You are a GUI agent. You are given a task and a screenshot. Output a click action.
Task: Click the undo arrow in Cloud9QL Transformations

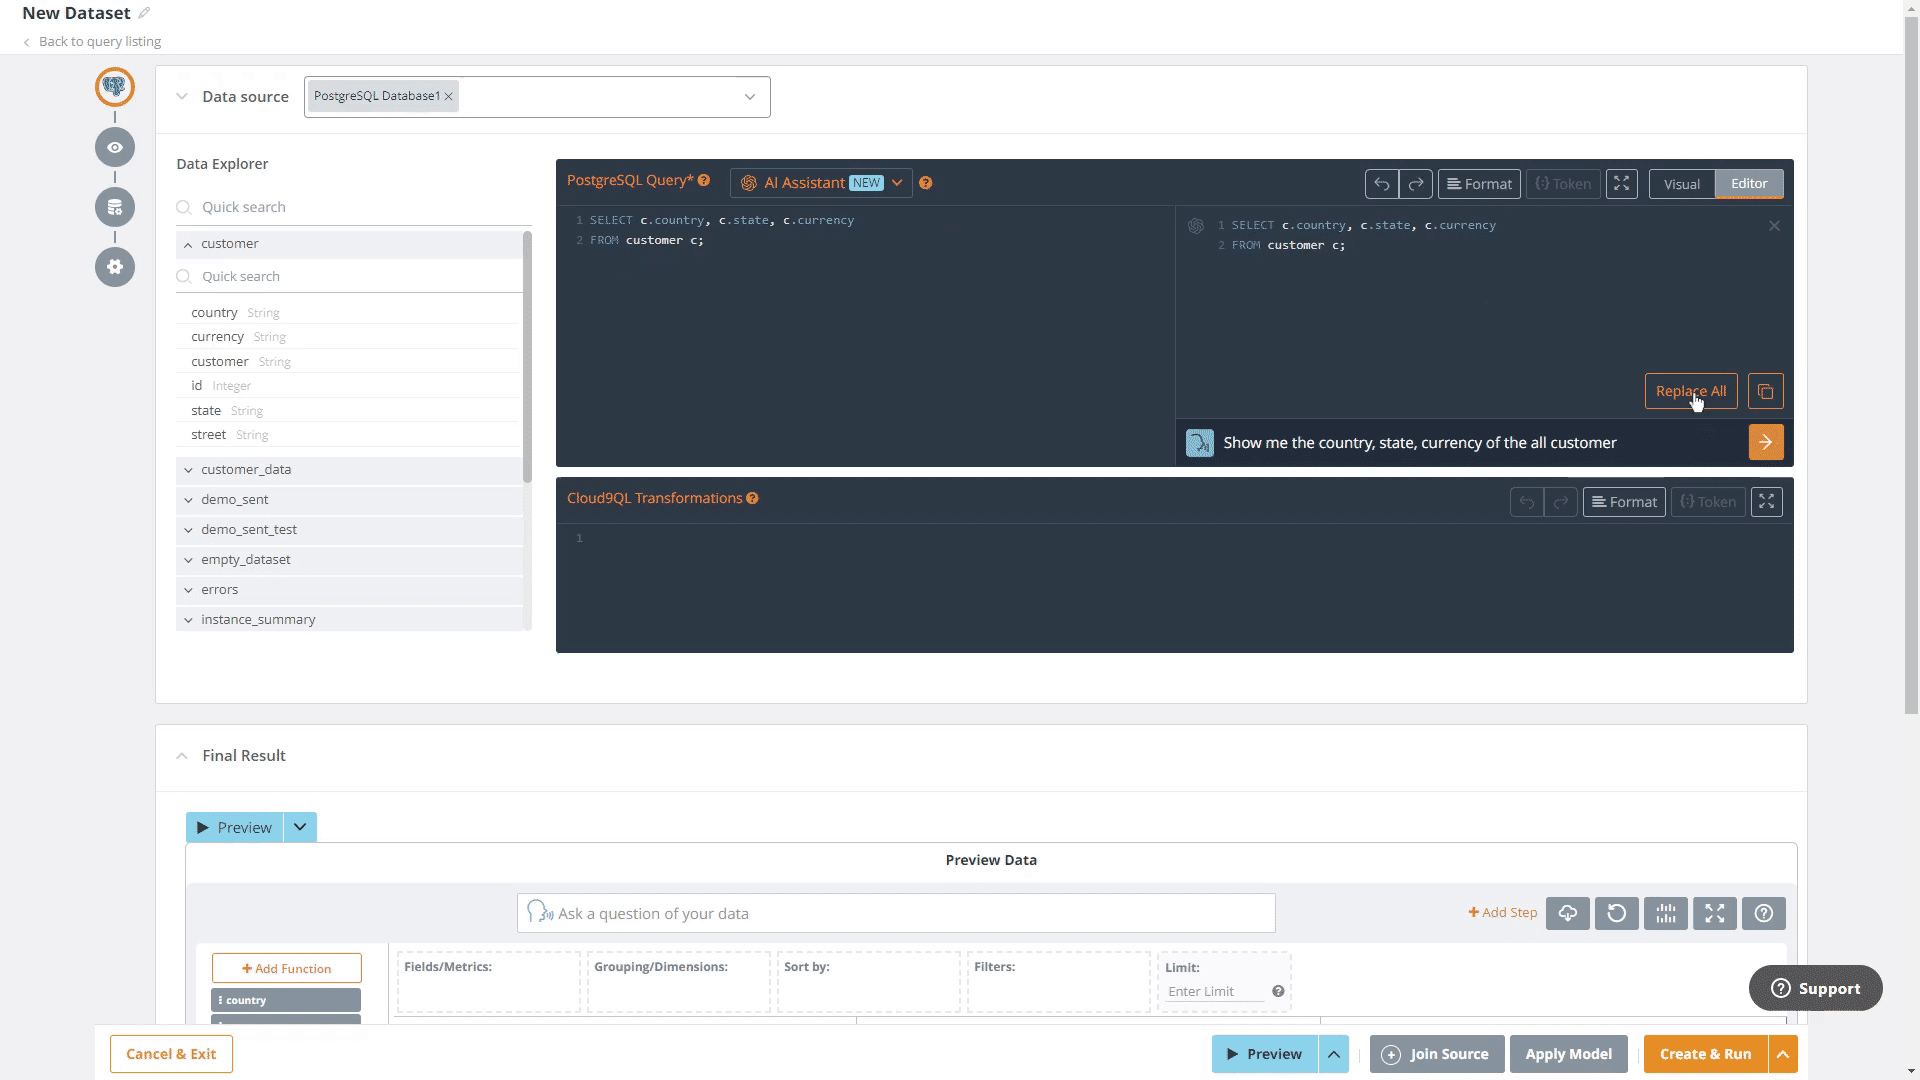click(x=1526, y=501)
